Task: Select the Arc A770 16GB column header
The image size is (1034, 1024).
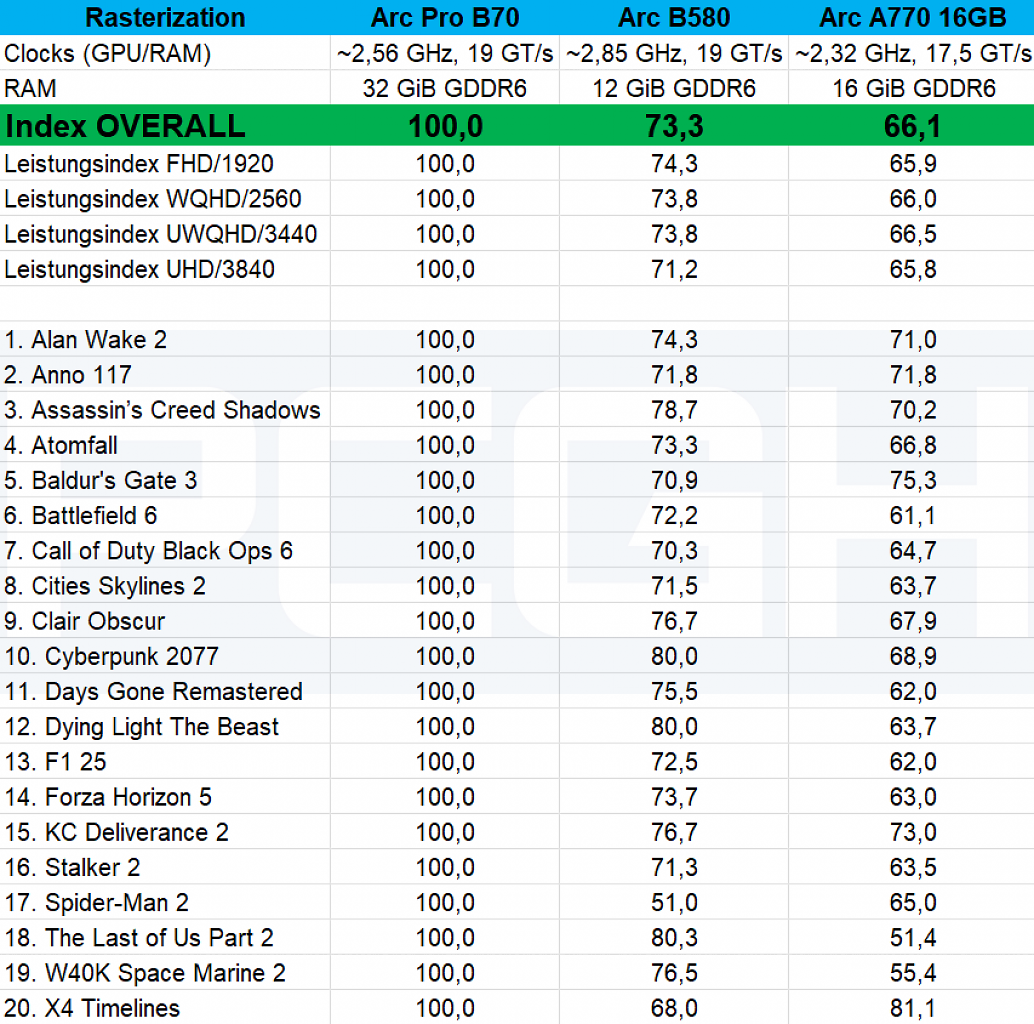Action: (913, 18)
